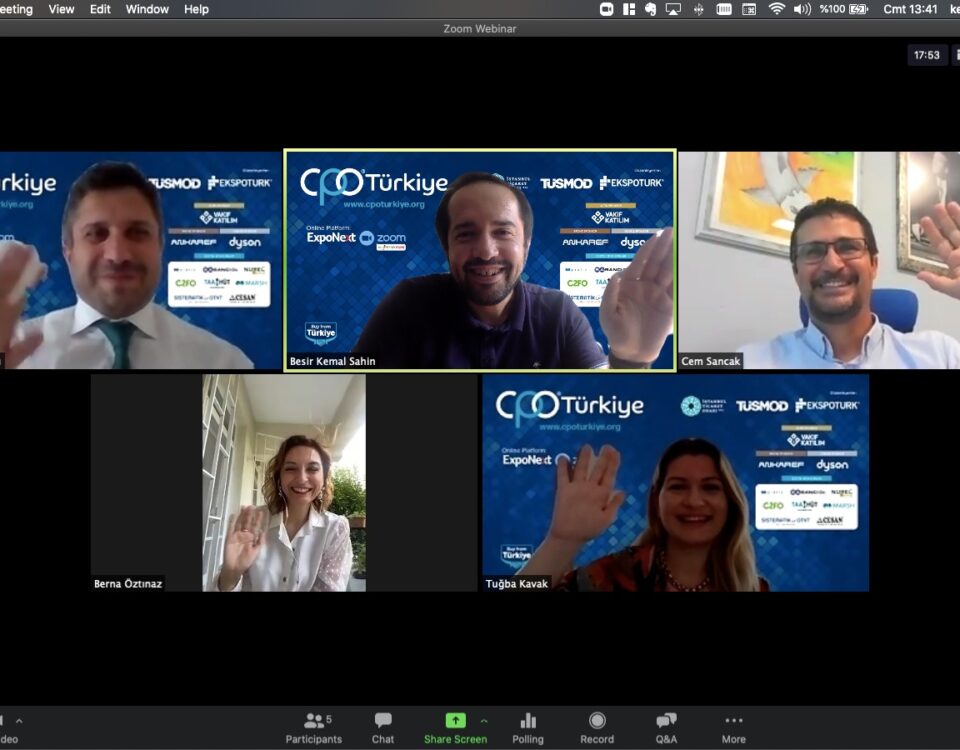The image size is (960, 750).
Task: Open the Help menu
Action: [x=196, y=9]
